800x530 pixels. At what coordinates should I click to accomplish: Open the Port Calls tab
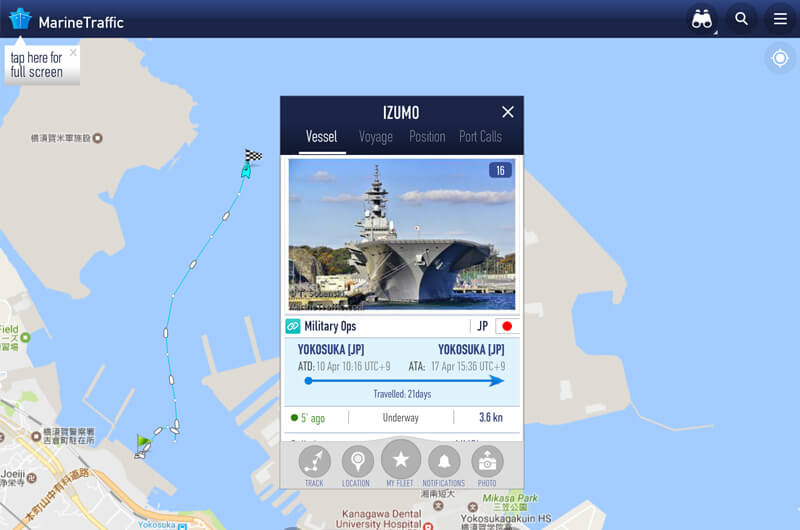pyautogui.click(x=480, y=137)
